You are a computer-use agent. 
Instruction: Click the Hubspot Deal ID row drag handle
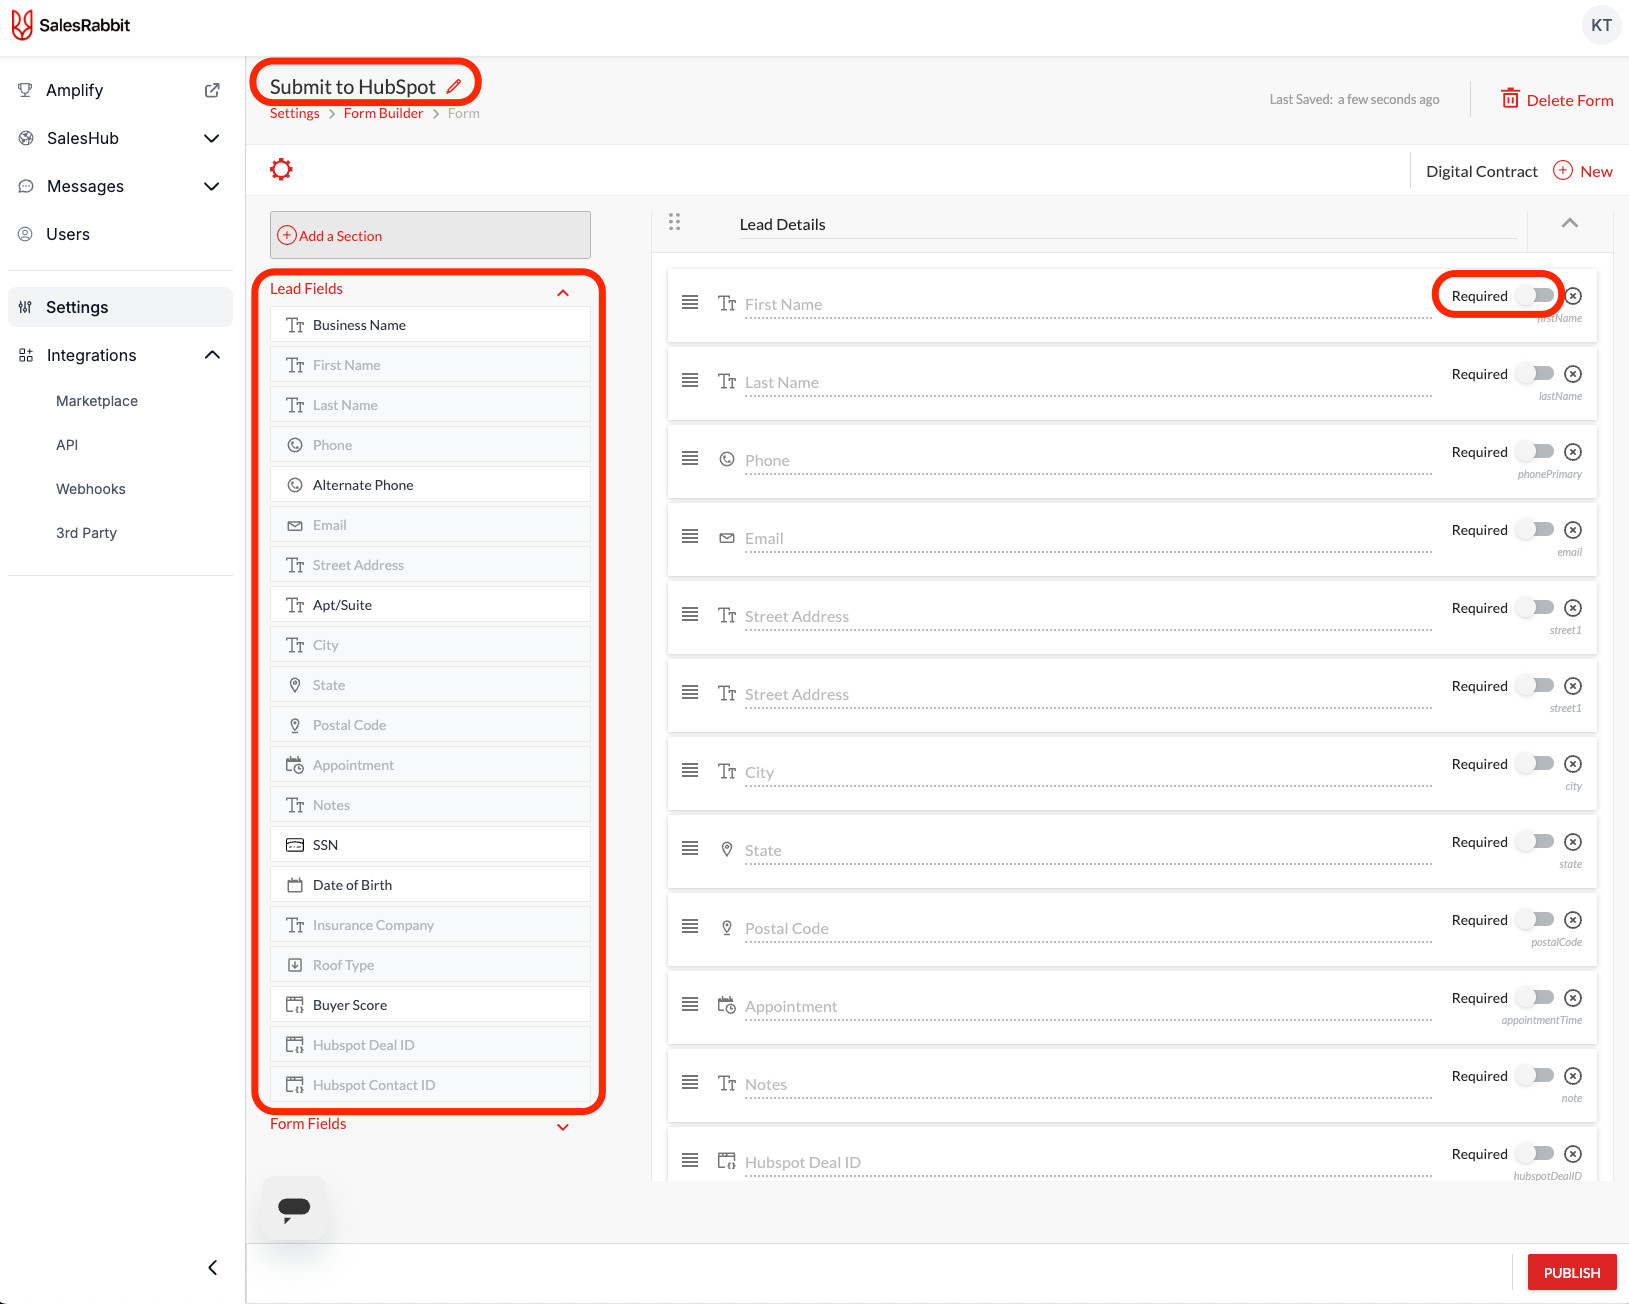[690, 1160]
